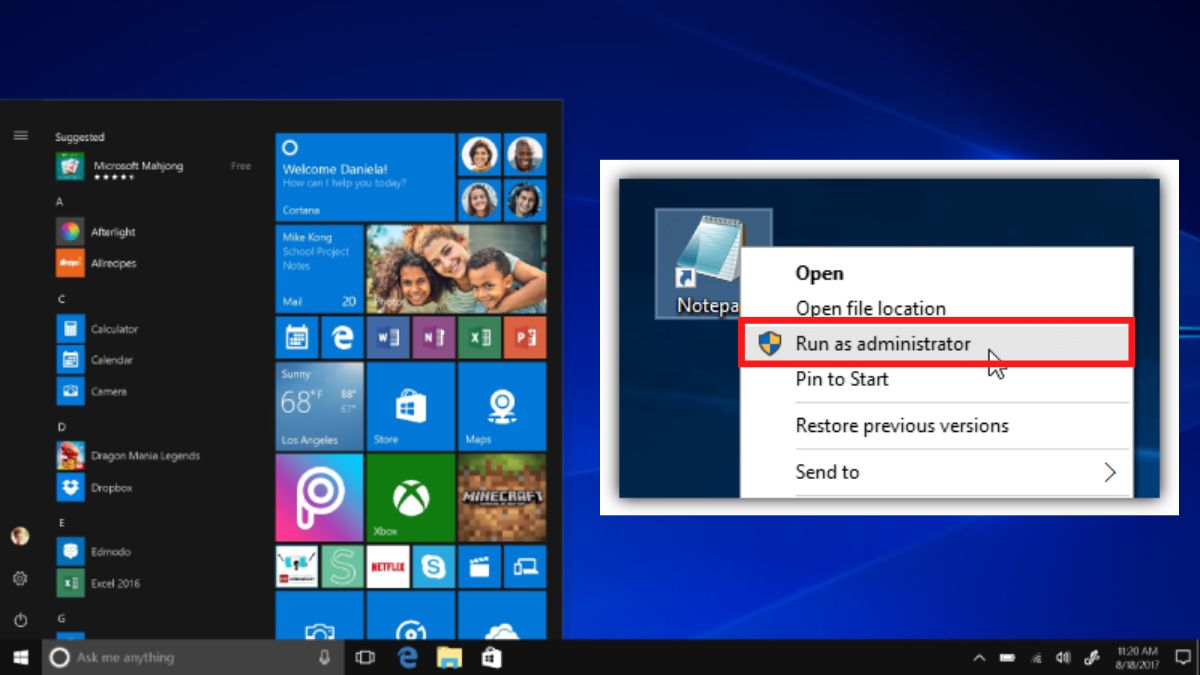Select the Notepad shortcut icon
This screenshot has height=675, width=1200.
713,263
